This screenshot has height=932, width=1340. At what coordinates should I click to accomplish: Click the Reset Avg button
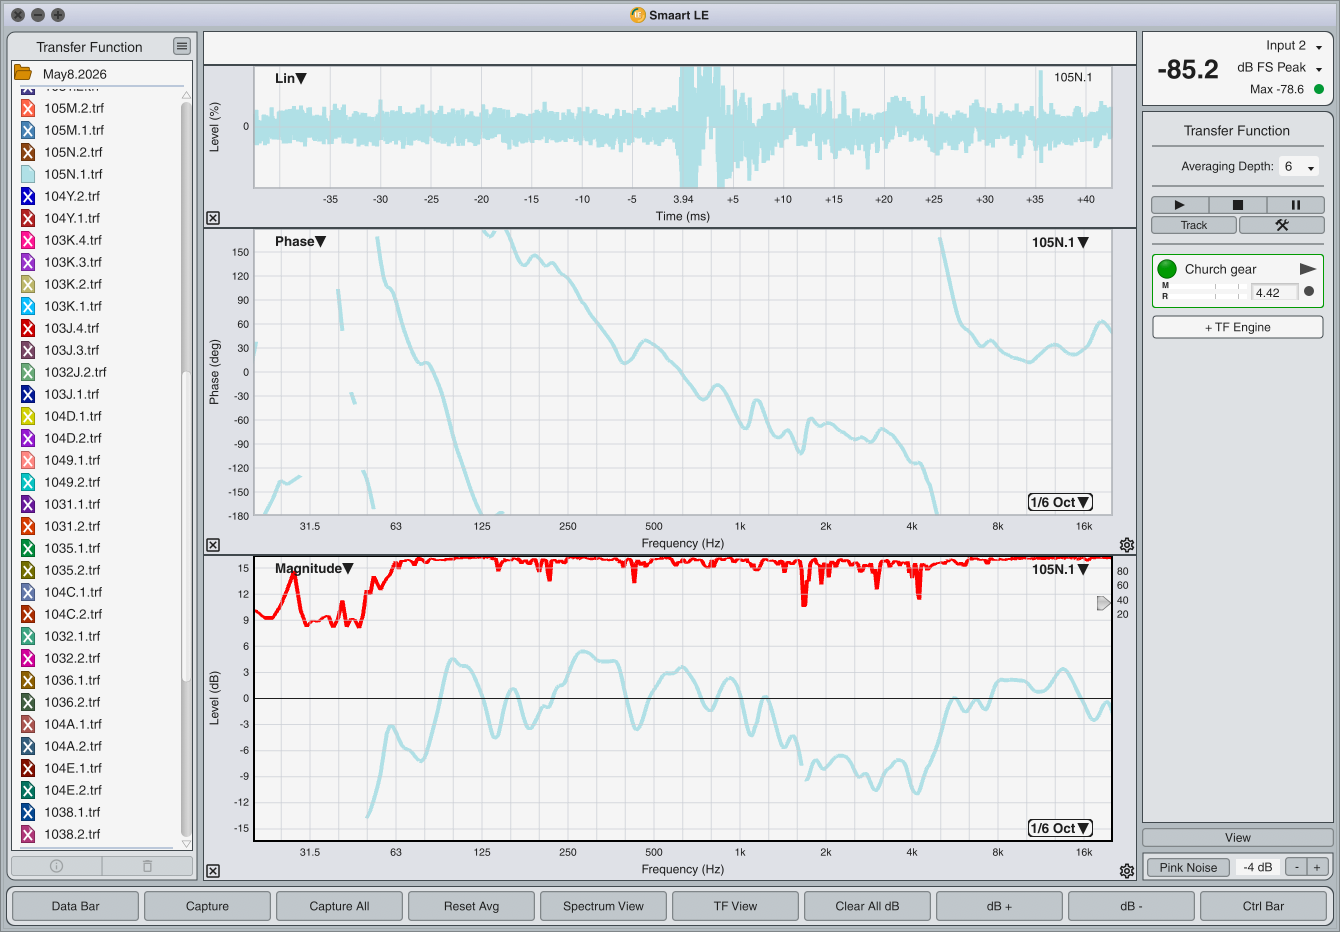pyautogui.click(x=471, y=906)
